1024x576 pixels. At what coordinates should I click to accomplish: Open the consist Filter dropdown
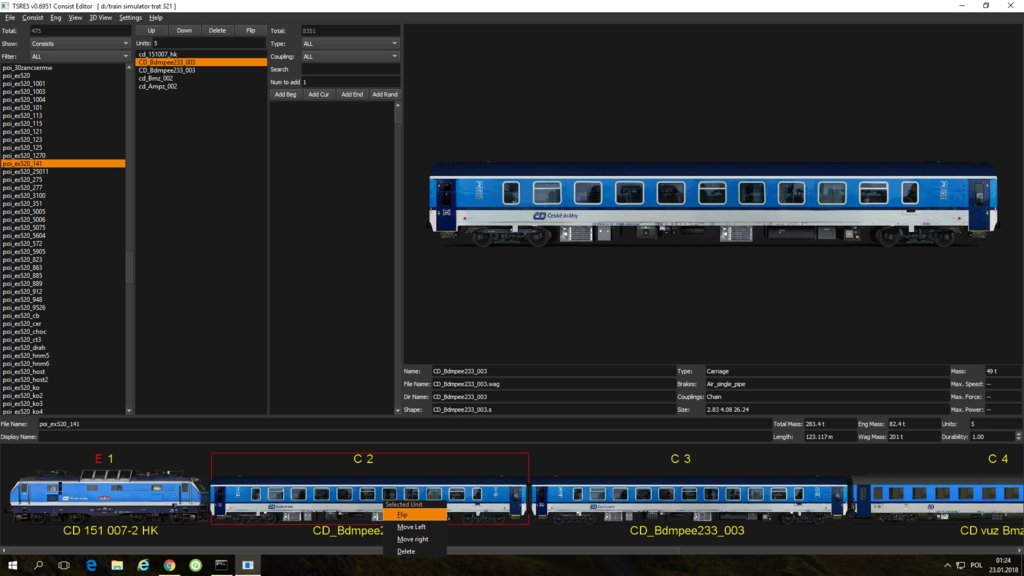click(x=79, y=57)
